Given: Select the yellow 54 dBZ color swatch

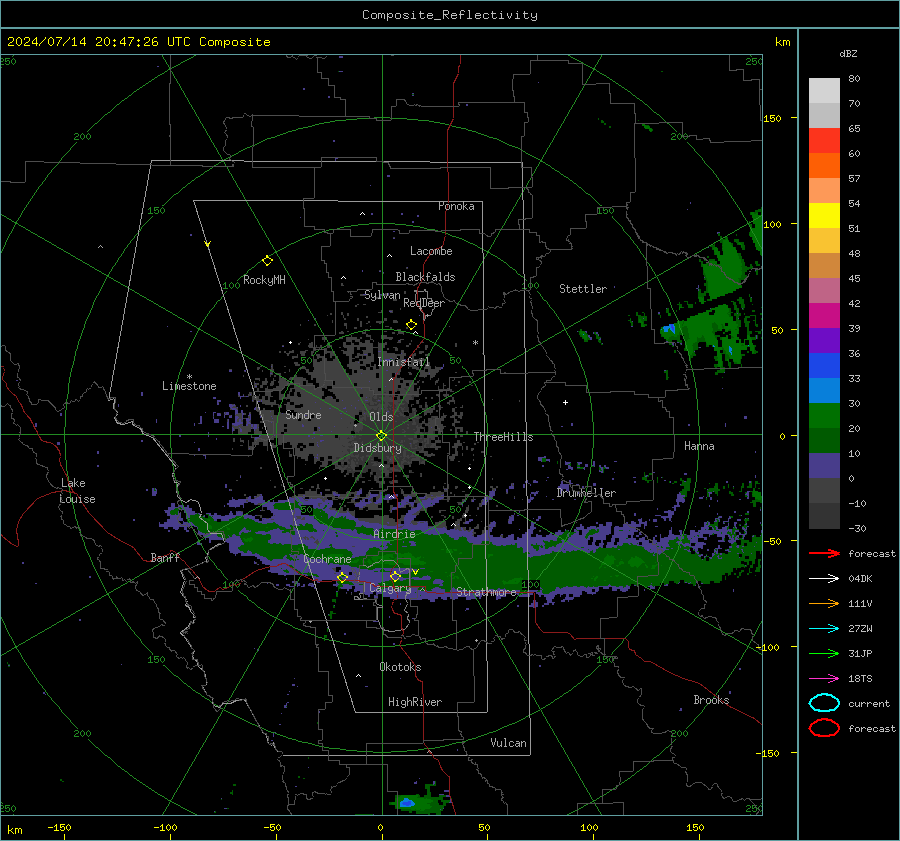Looking at the screenshot, I should click(824, 215).
